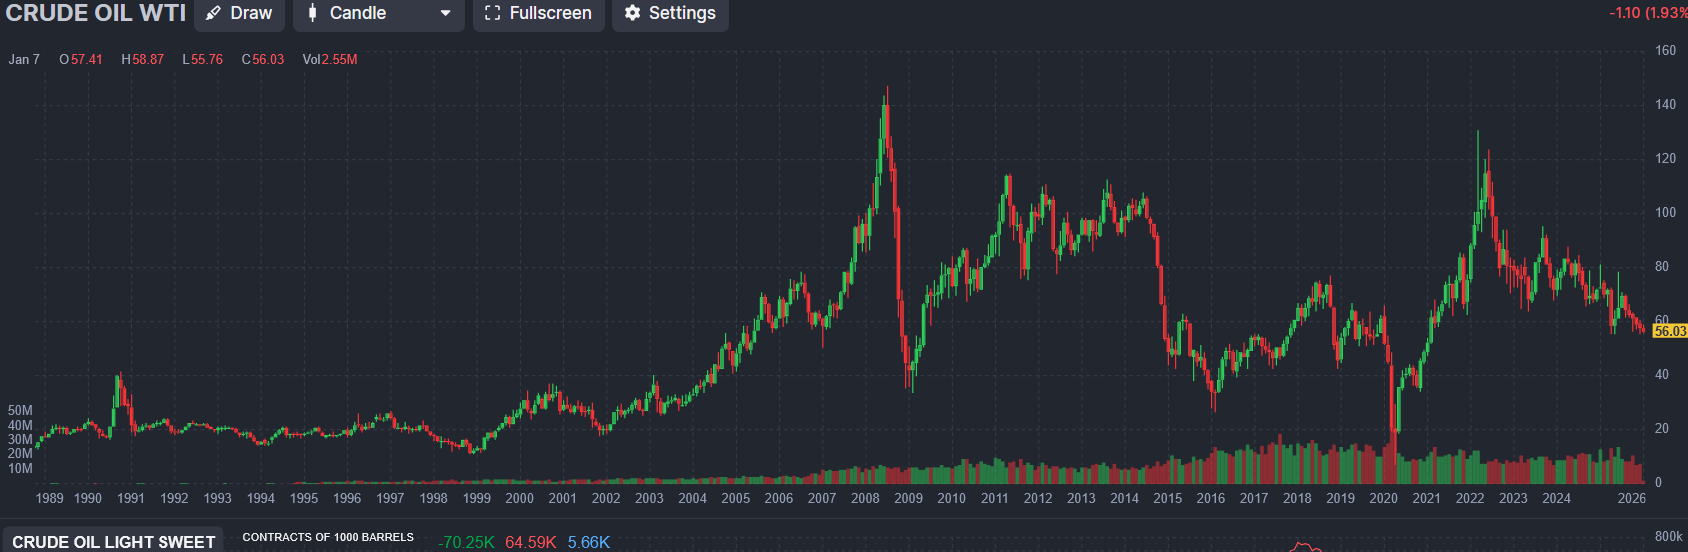Select the Candle label in chart type selector

[358, 13]
